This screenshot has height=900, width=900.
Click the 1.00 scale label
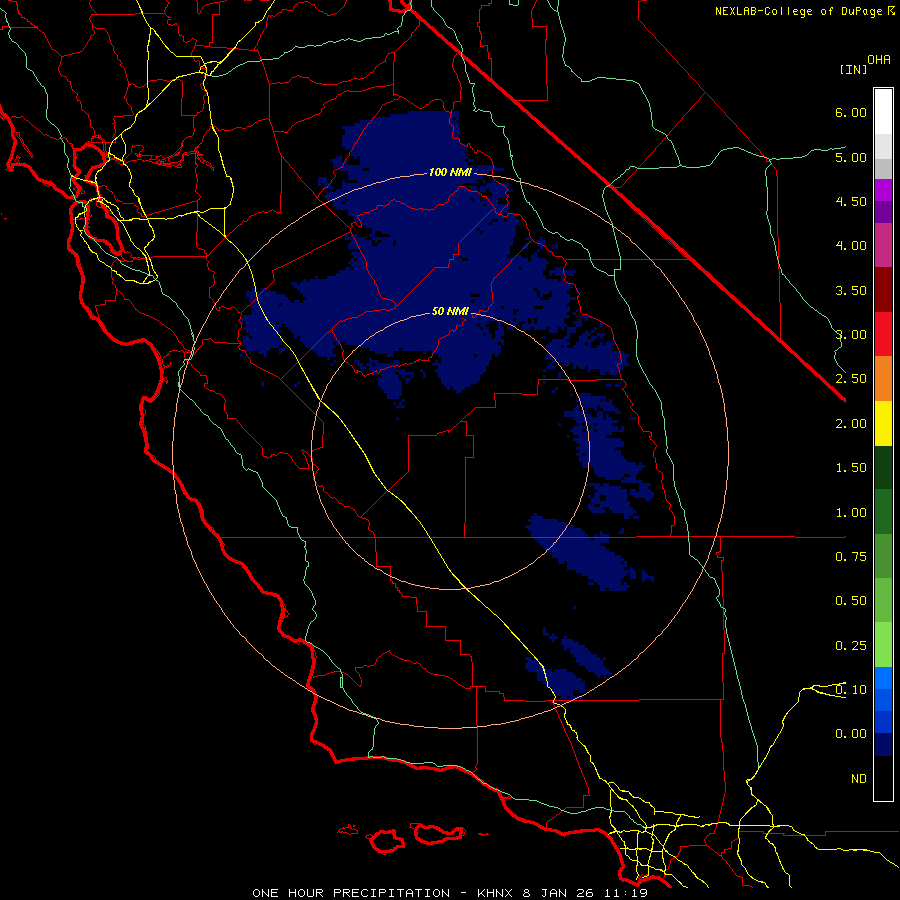click(851, 513)
